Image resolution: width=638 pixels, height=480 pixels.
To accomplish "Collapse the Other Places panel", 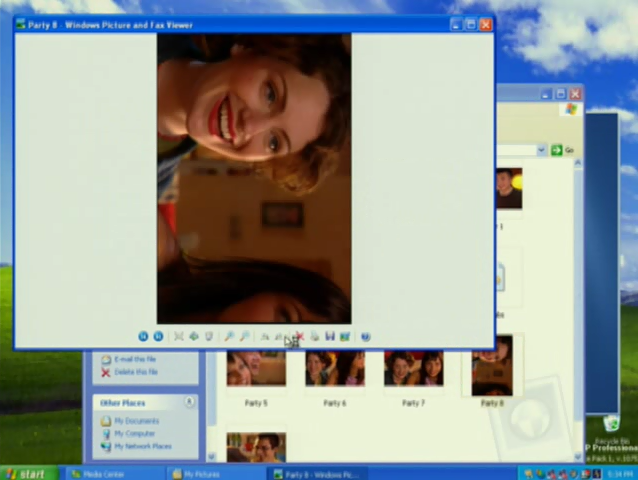I will tap(190, 402).
